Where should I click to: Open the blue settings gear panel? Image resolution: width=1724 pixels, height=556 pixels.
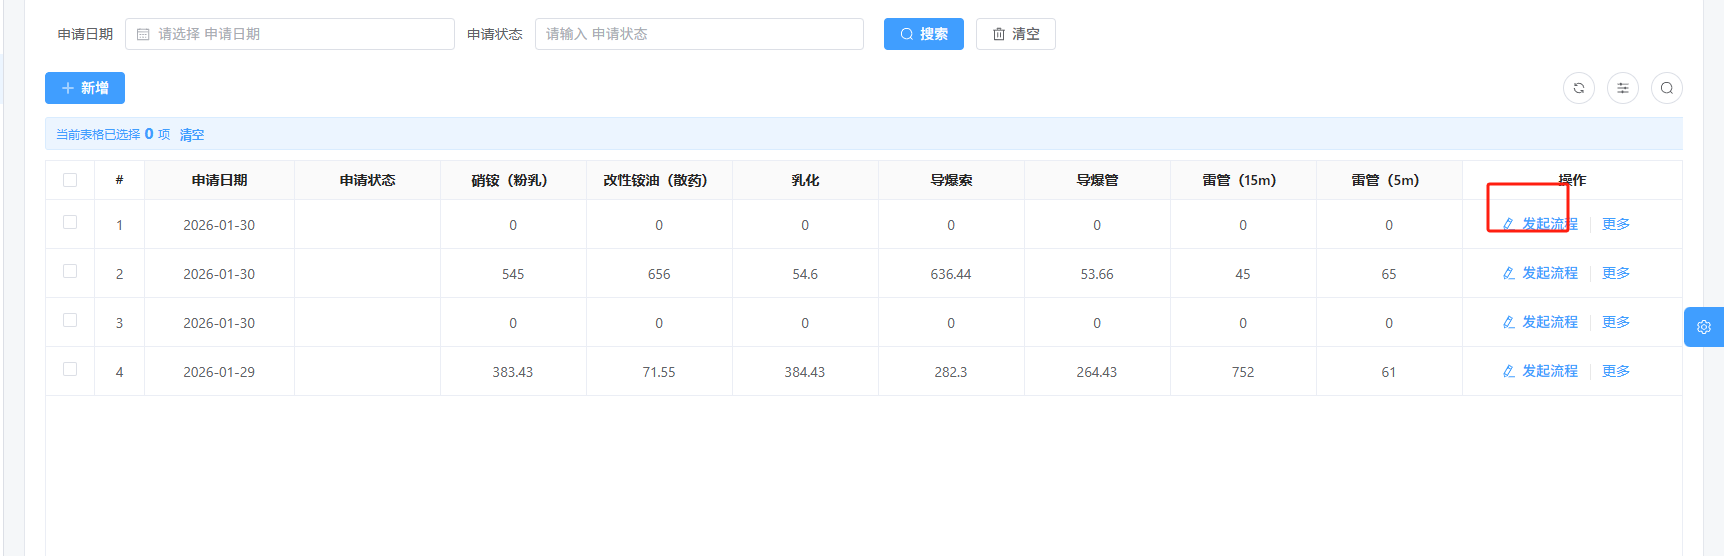pos(1703,327)
